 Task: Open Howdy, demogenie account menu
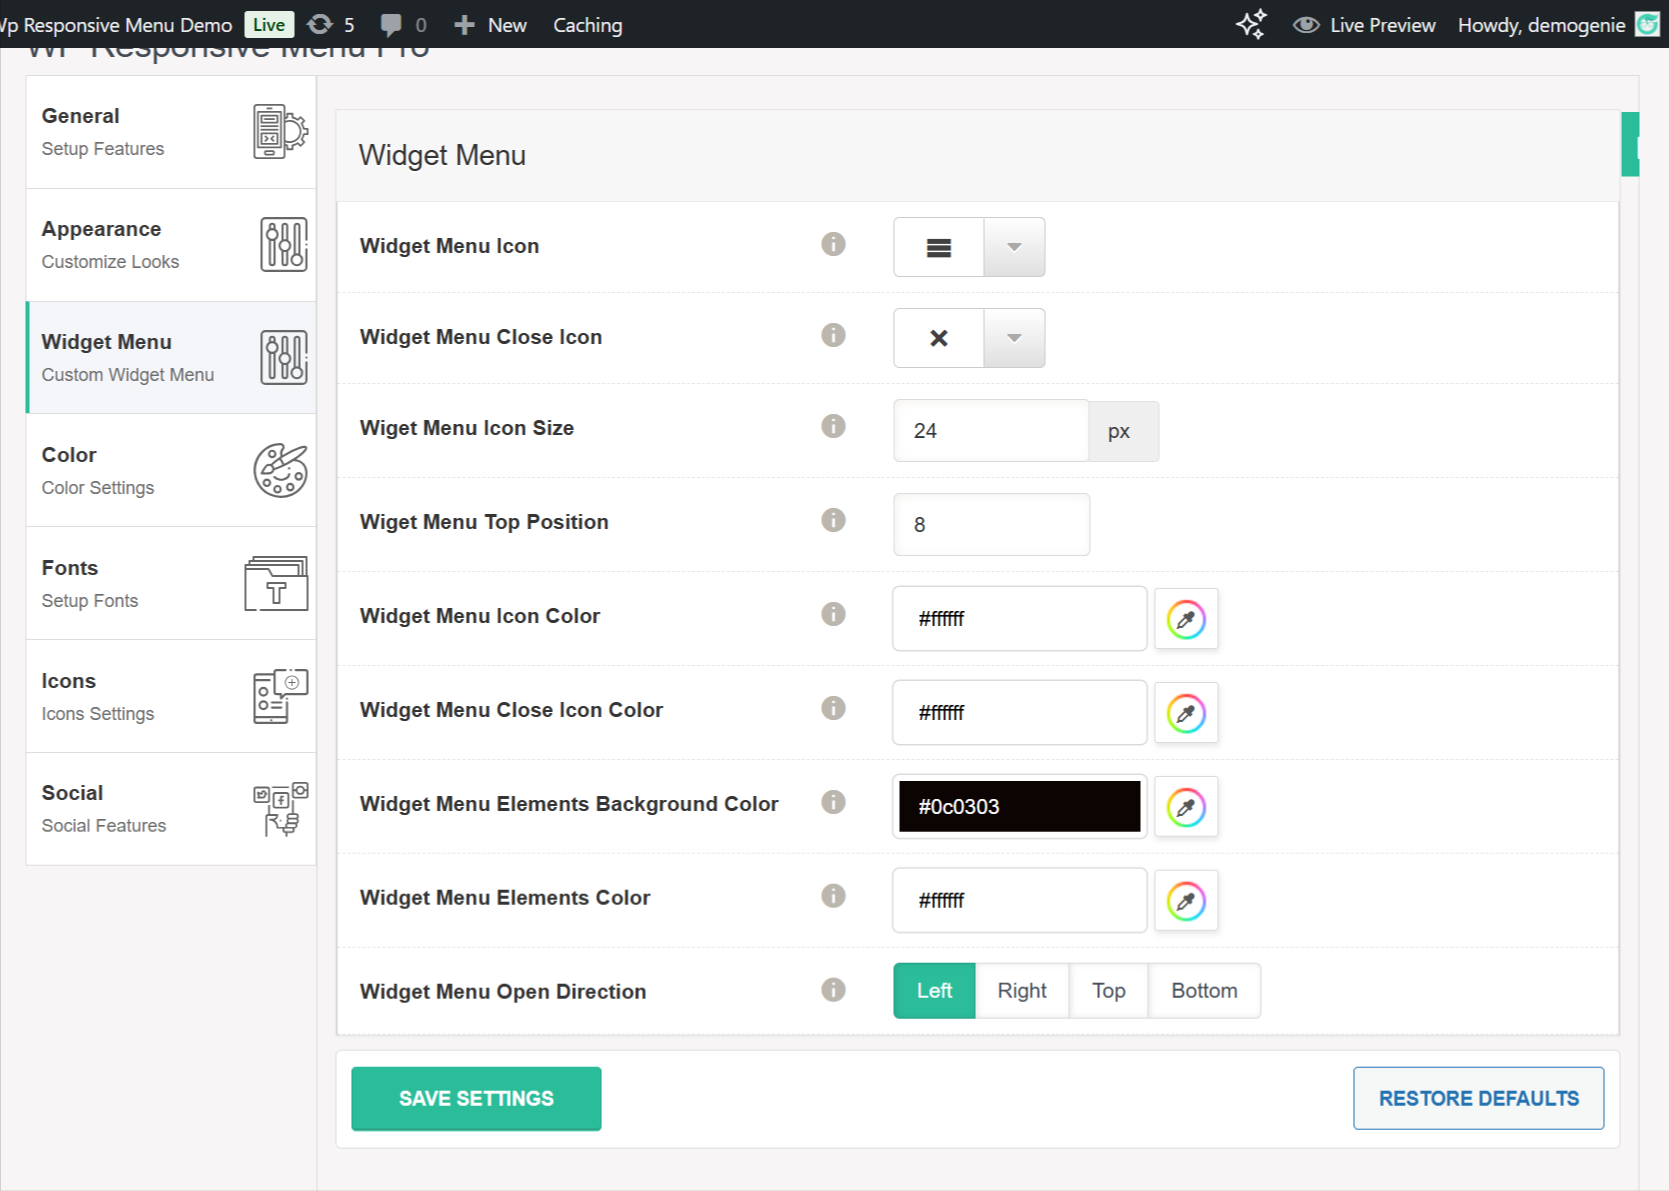(x=1558, y=25)
